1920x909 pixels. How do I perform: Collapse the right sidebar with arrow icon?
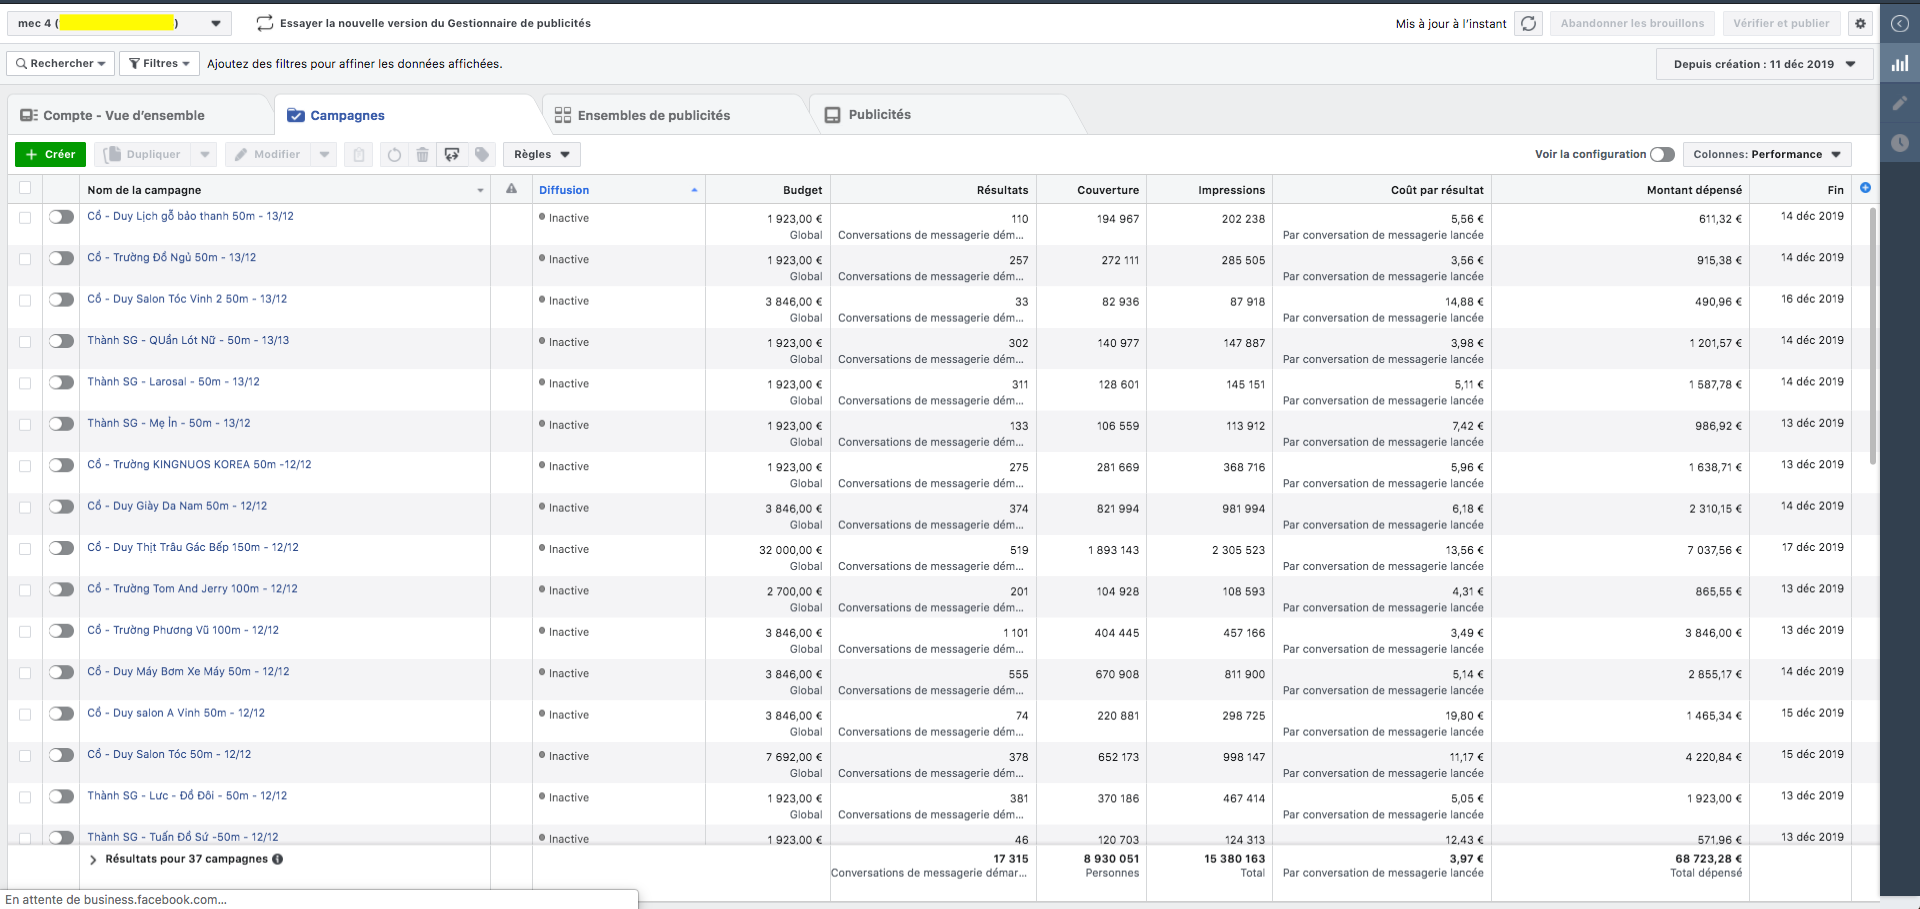pyautogui.click(x=1899, y=24)
